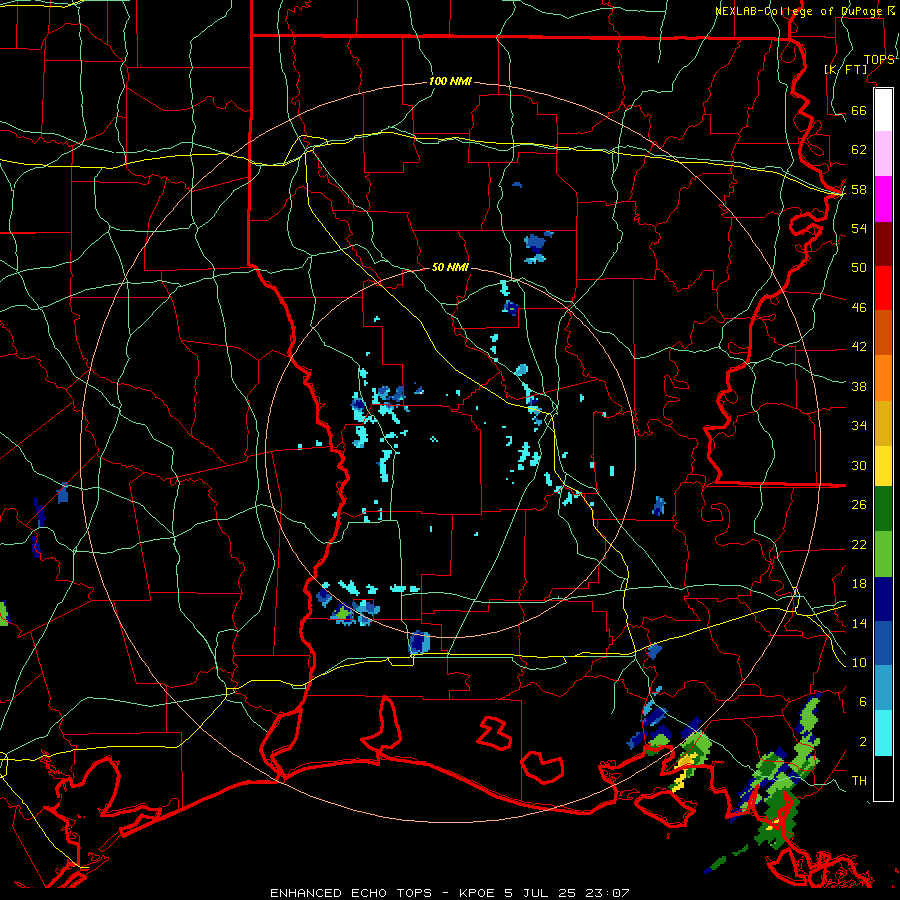Pick the dark green legend swatch
The image size is (900, 900).
[x=883, y=509]
